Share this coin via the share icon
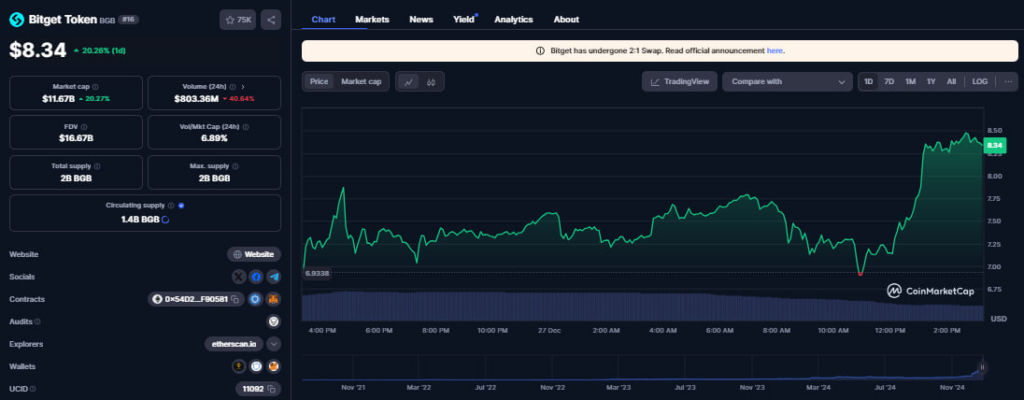 coord(271,20)
